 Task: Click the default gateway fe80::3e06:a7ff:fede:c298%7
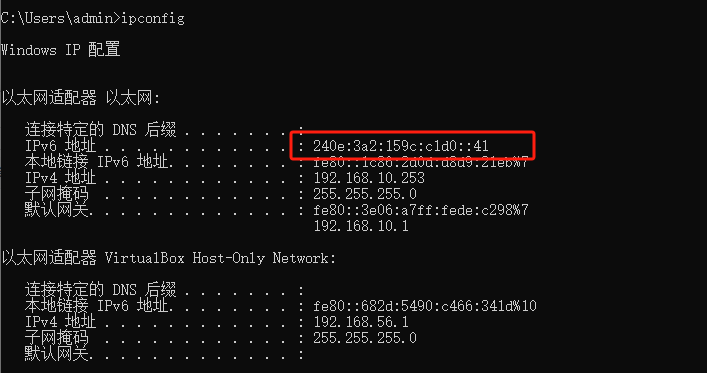click(421, 210)
